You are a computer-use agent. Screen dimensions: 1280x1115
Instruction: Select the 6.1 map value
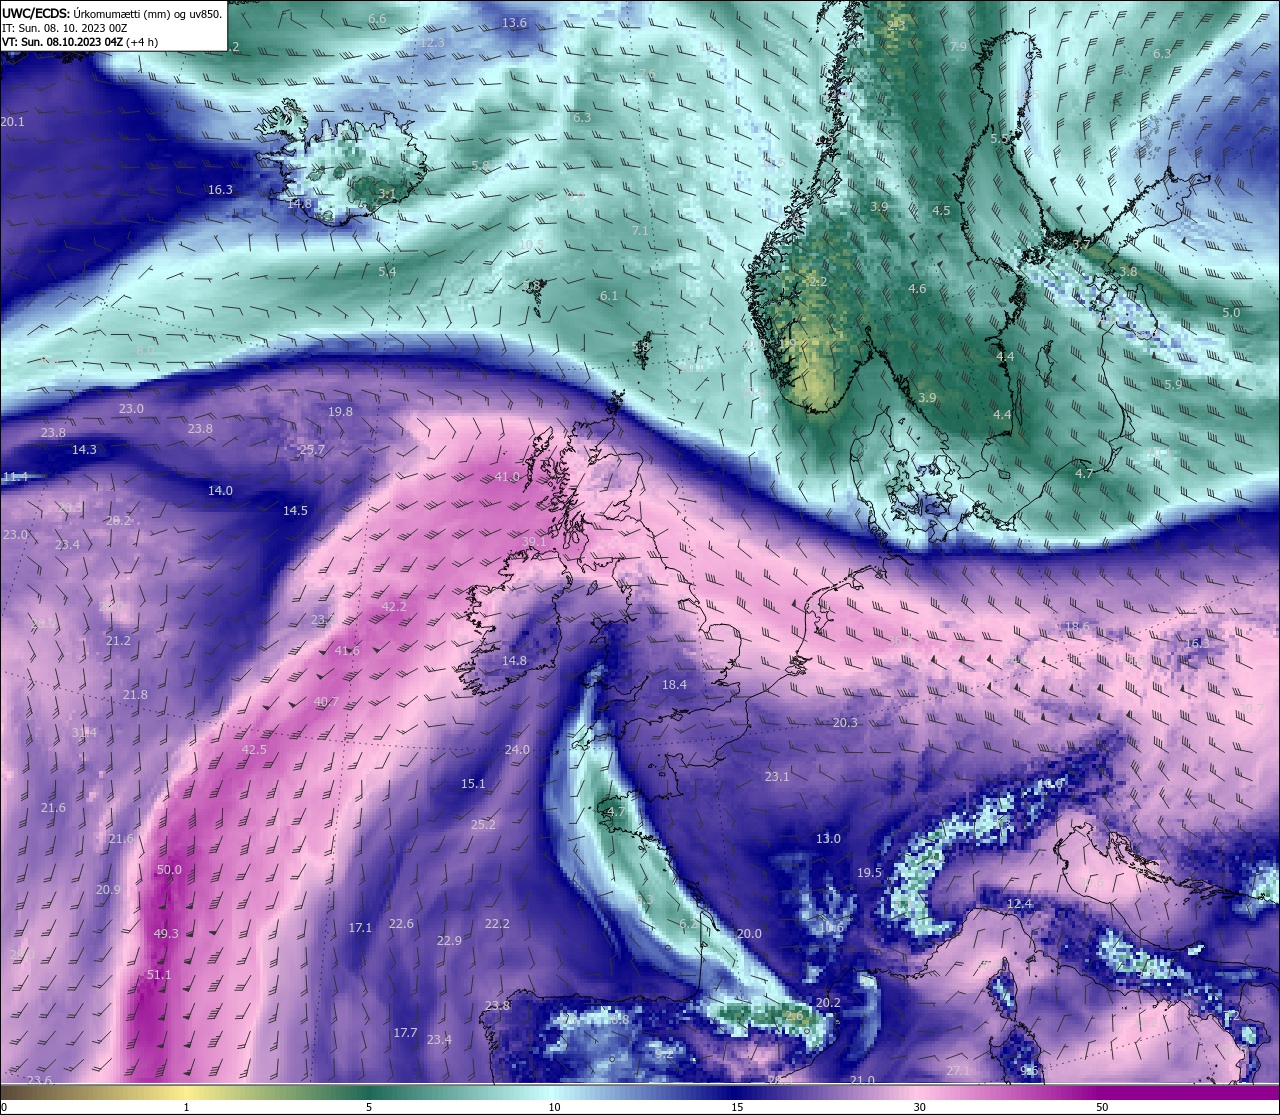click(x=609, y=296)
